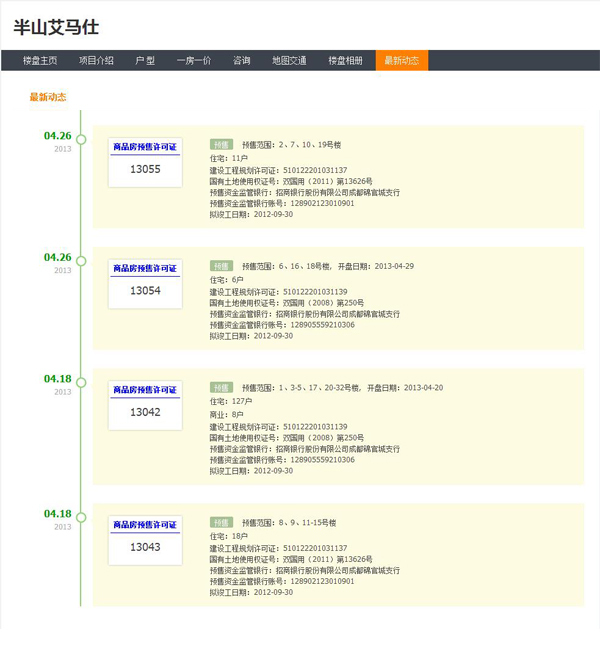
Task: Click the first 04.26 timeline circle marker
Action: coord(81,140)
